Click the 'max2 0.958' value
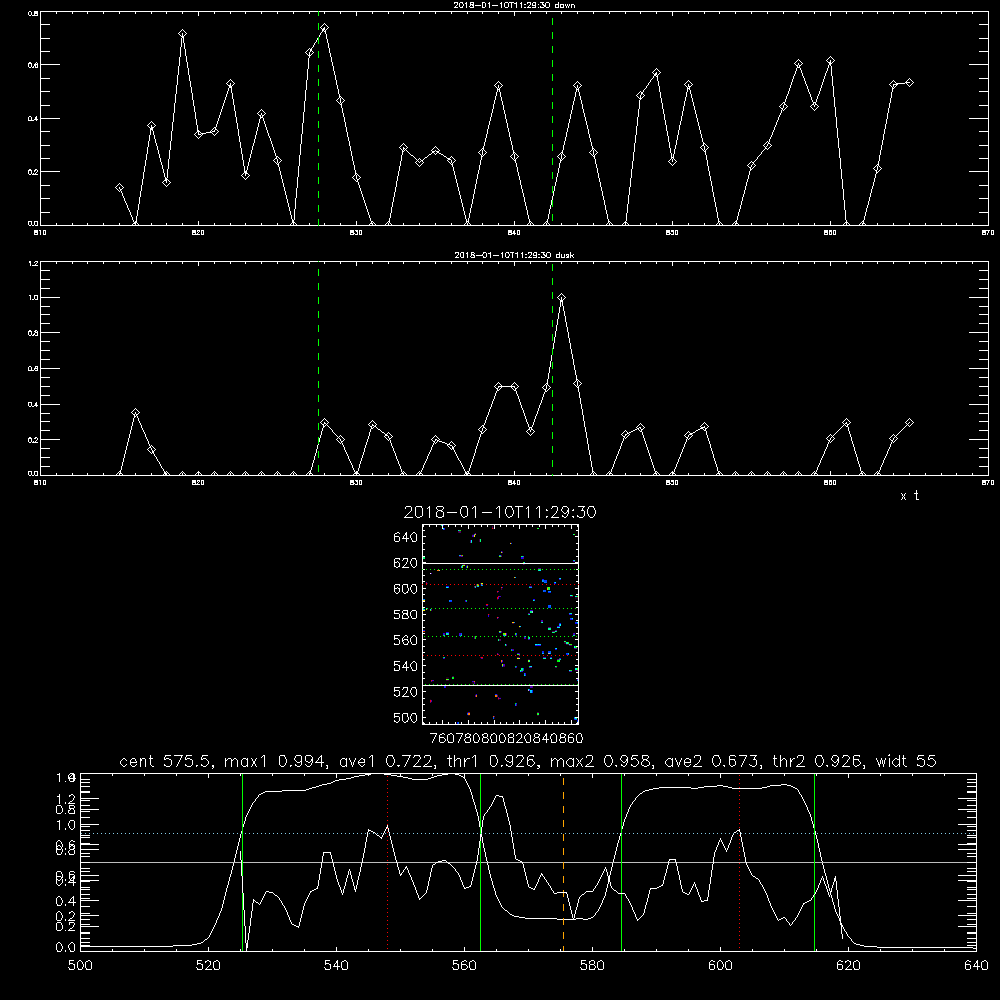Image resolution: width=1000 pixels, height=1000 pixels. [x=603, y=761]
